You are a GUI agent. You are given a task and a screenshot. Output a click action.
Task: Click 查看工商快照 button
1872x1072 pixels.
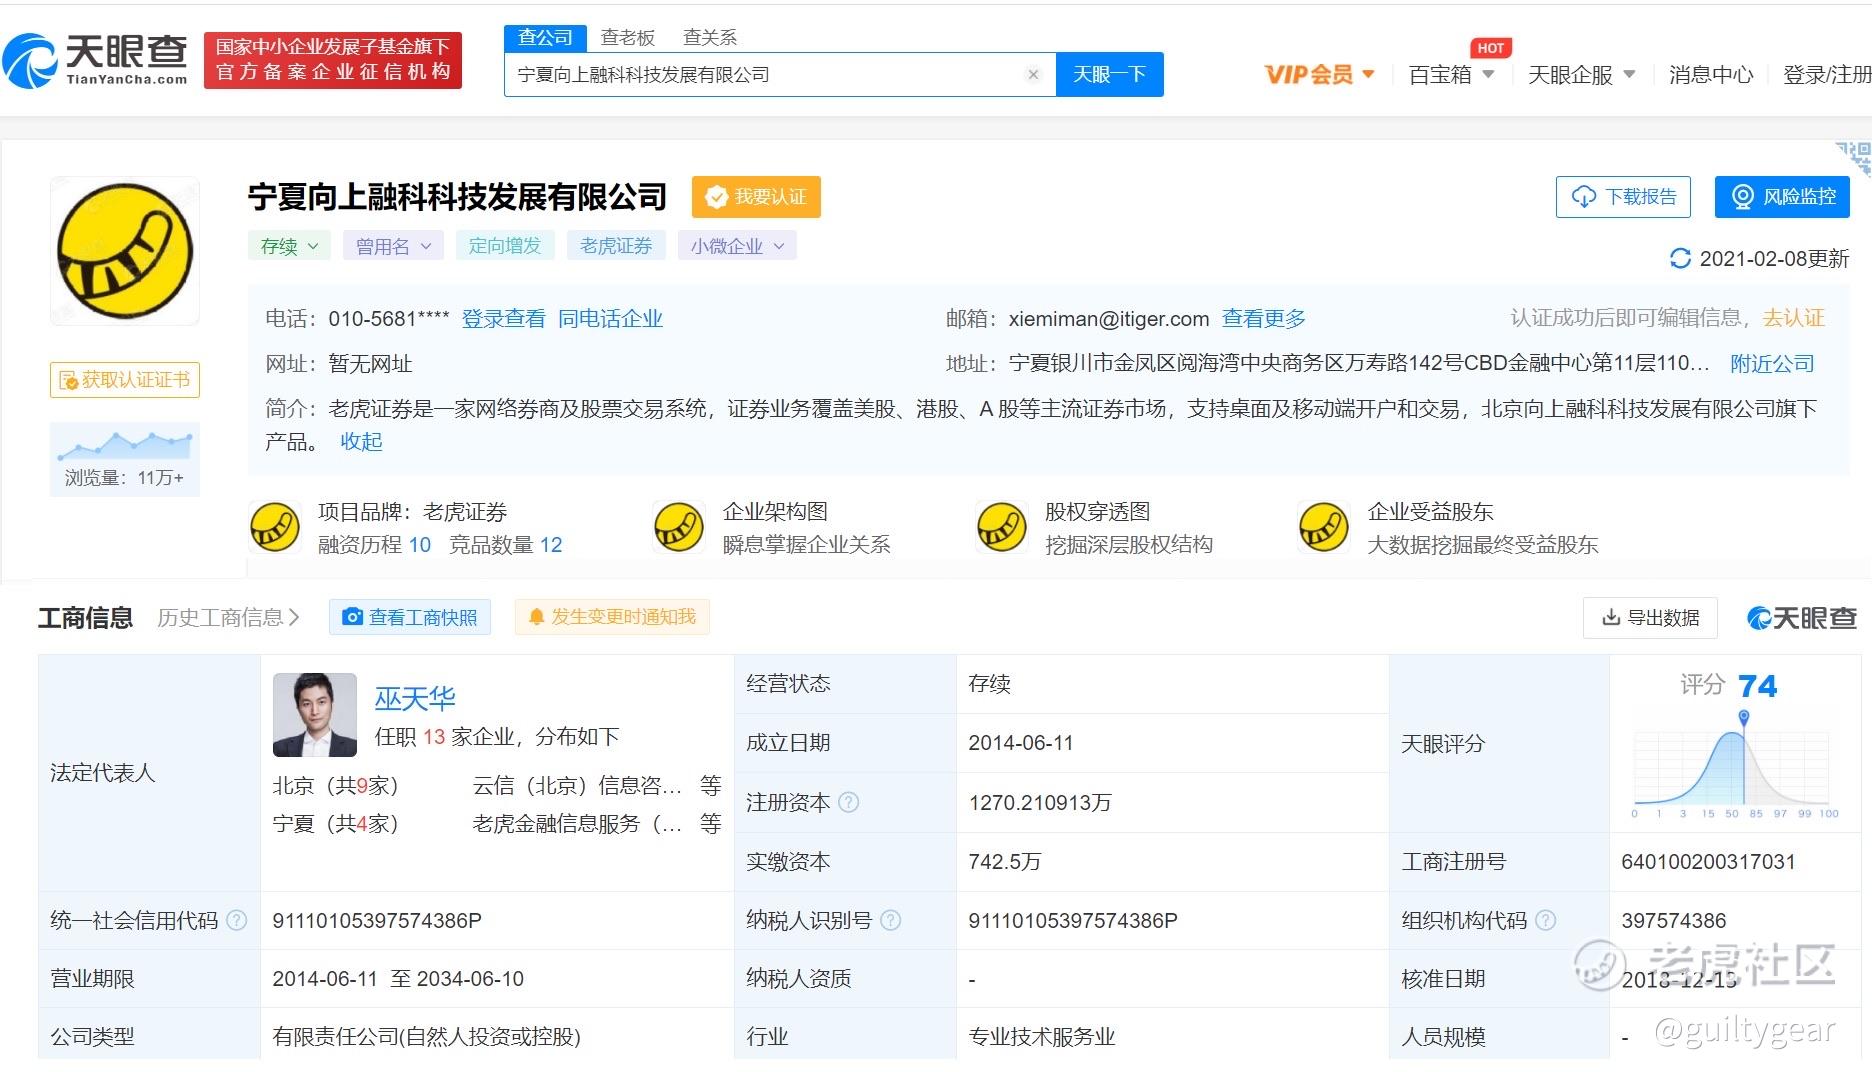pyautogui.click(x=410, y=617)
